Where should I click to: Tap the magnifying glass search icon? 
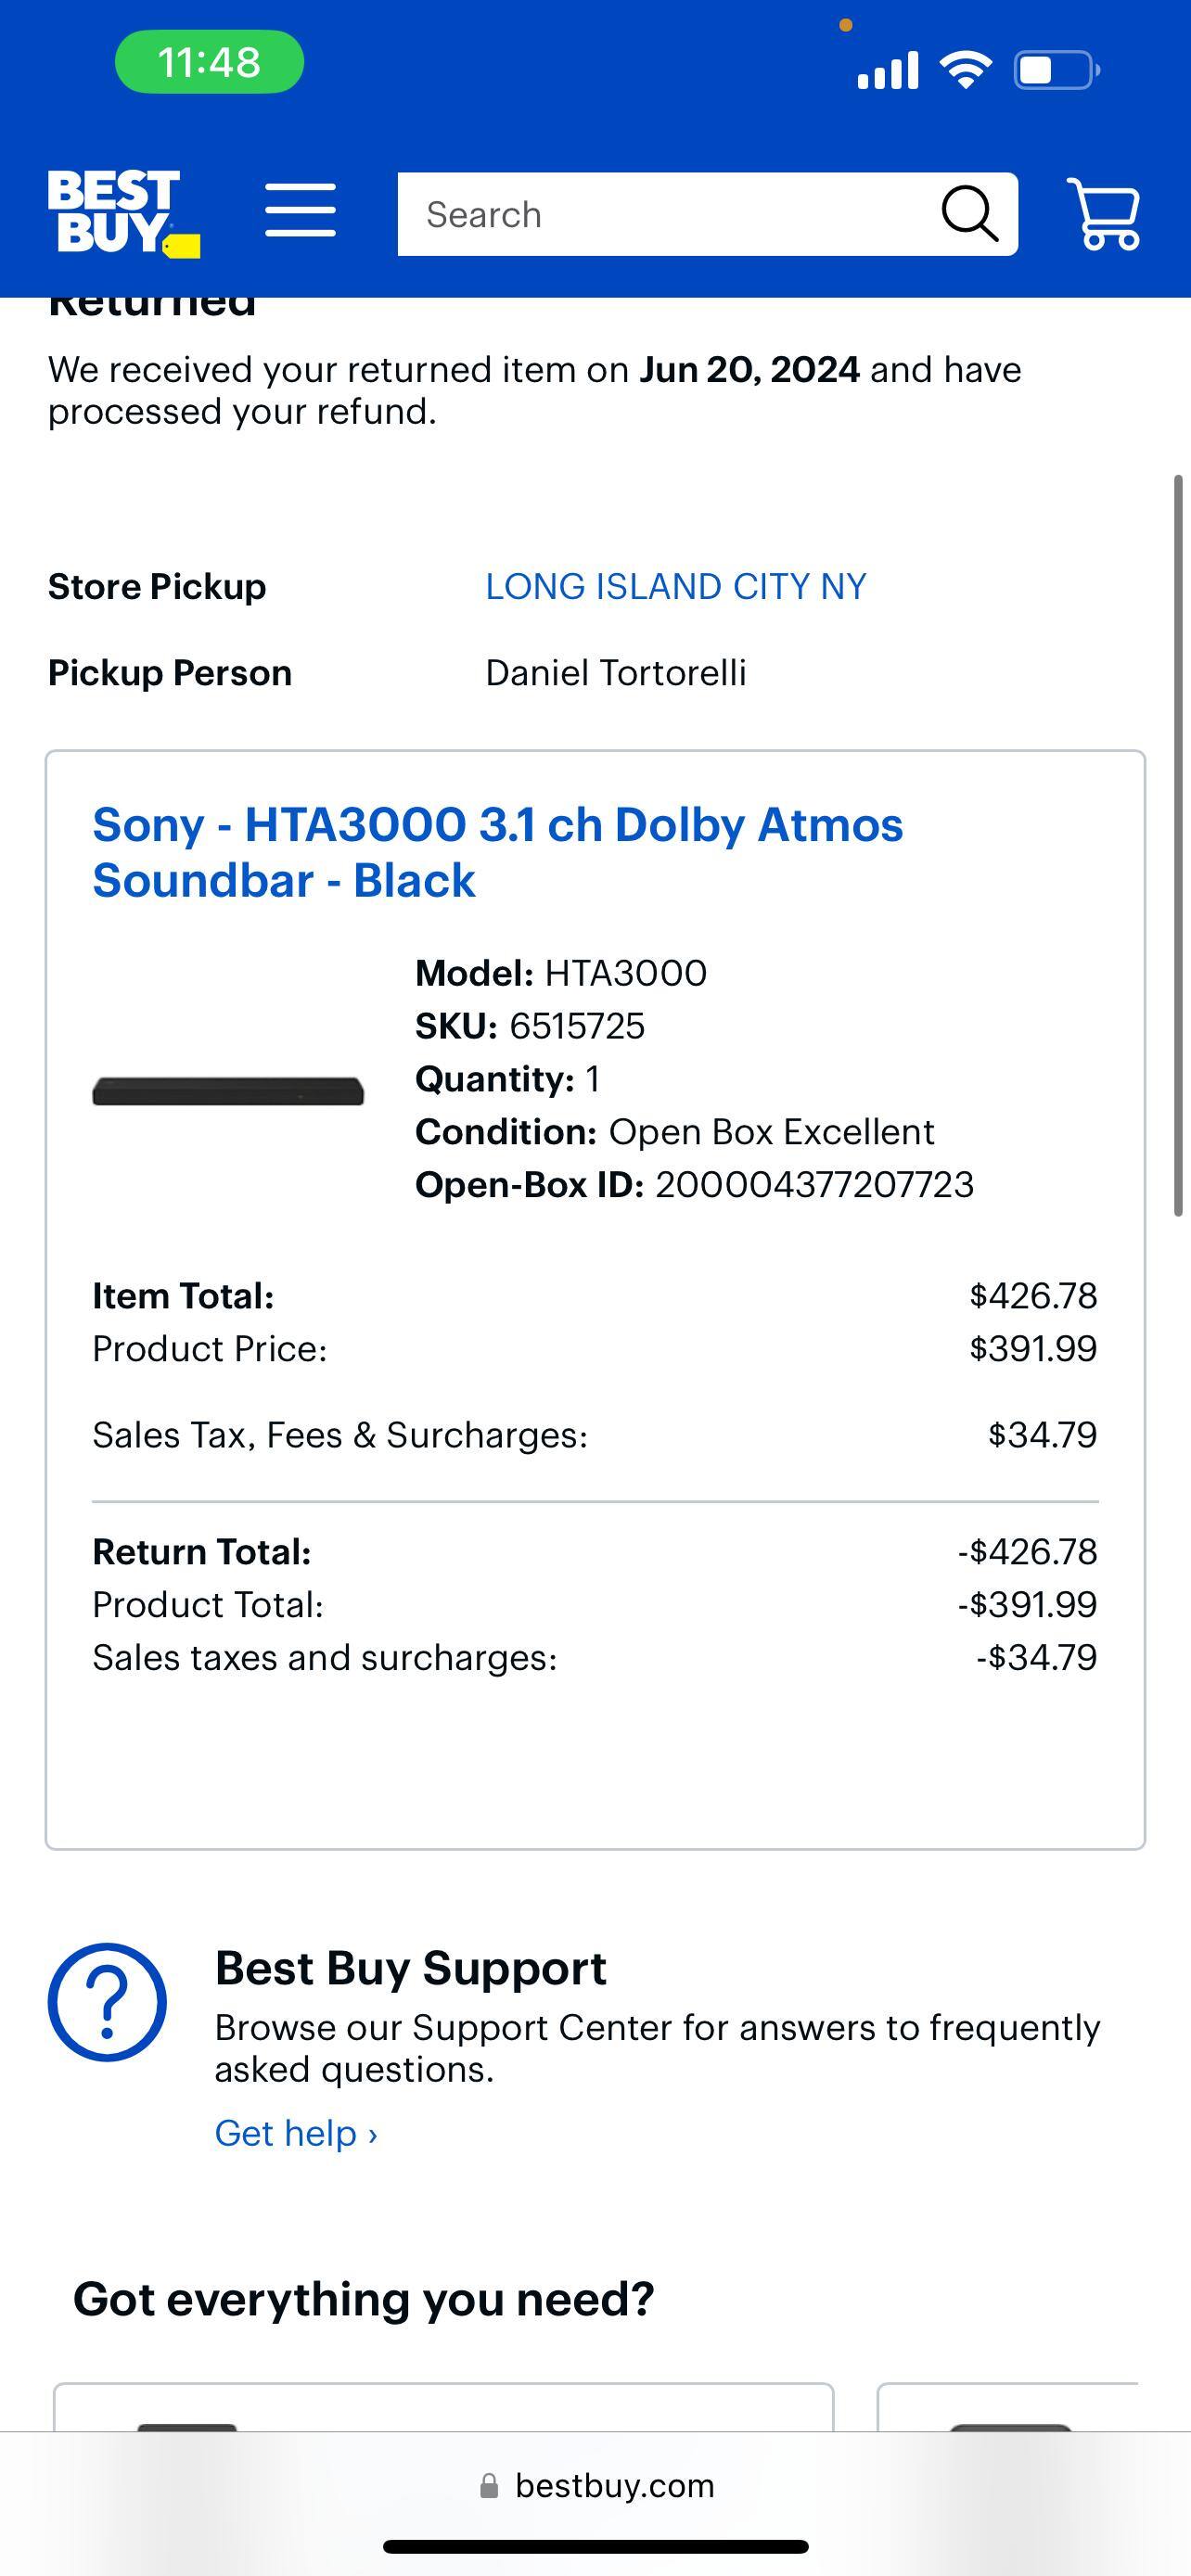[969, 214]
